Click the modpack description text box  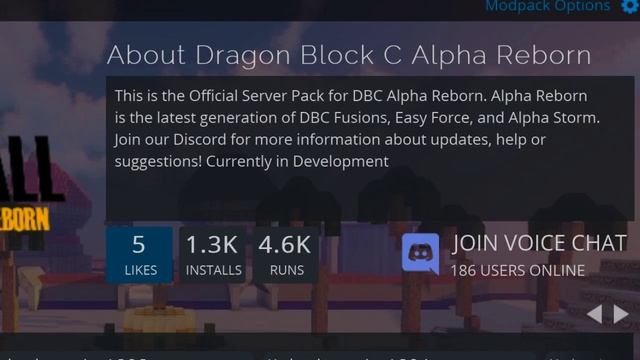tap(370, 149)
